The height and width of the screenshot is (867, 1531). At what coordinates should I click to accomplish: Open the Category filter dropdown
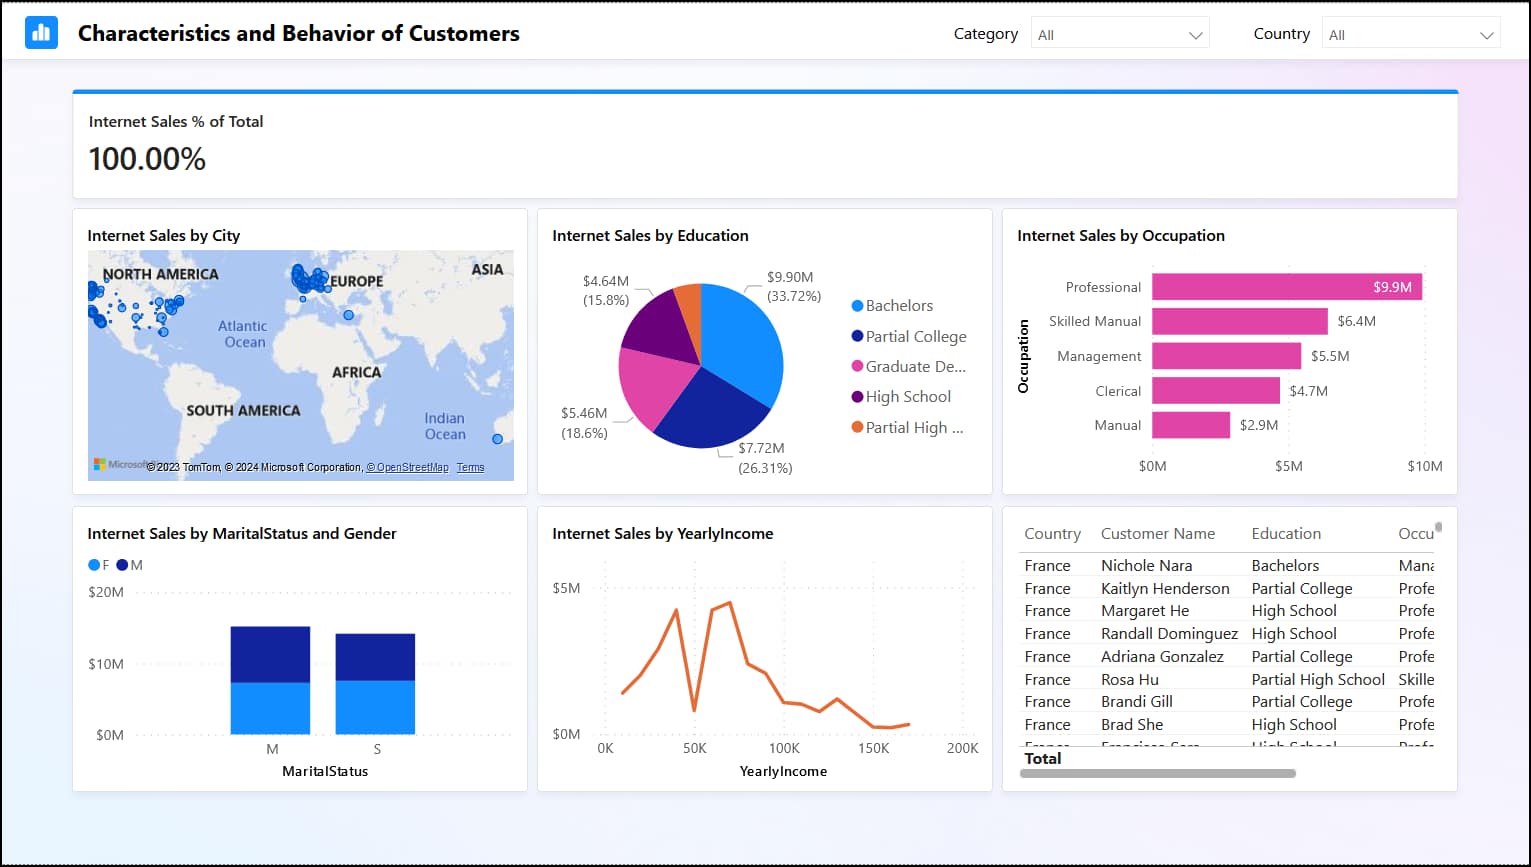tap(1119, 32)
